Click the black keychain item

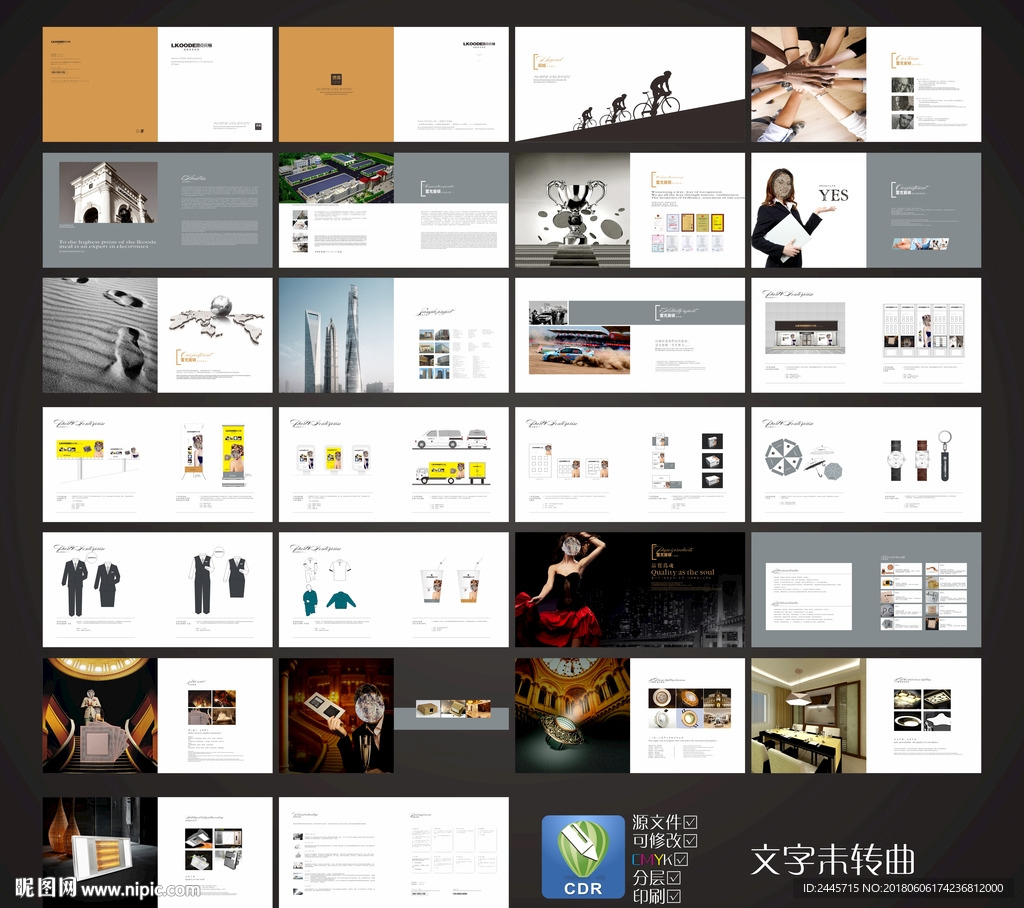(x=943, y=457)
